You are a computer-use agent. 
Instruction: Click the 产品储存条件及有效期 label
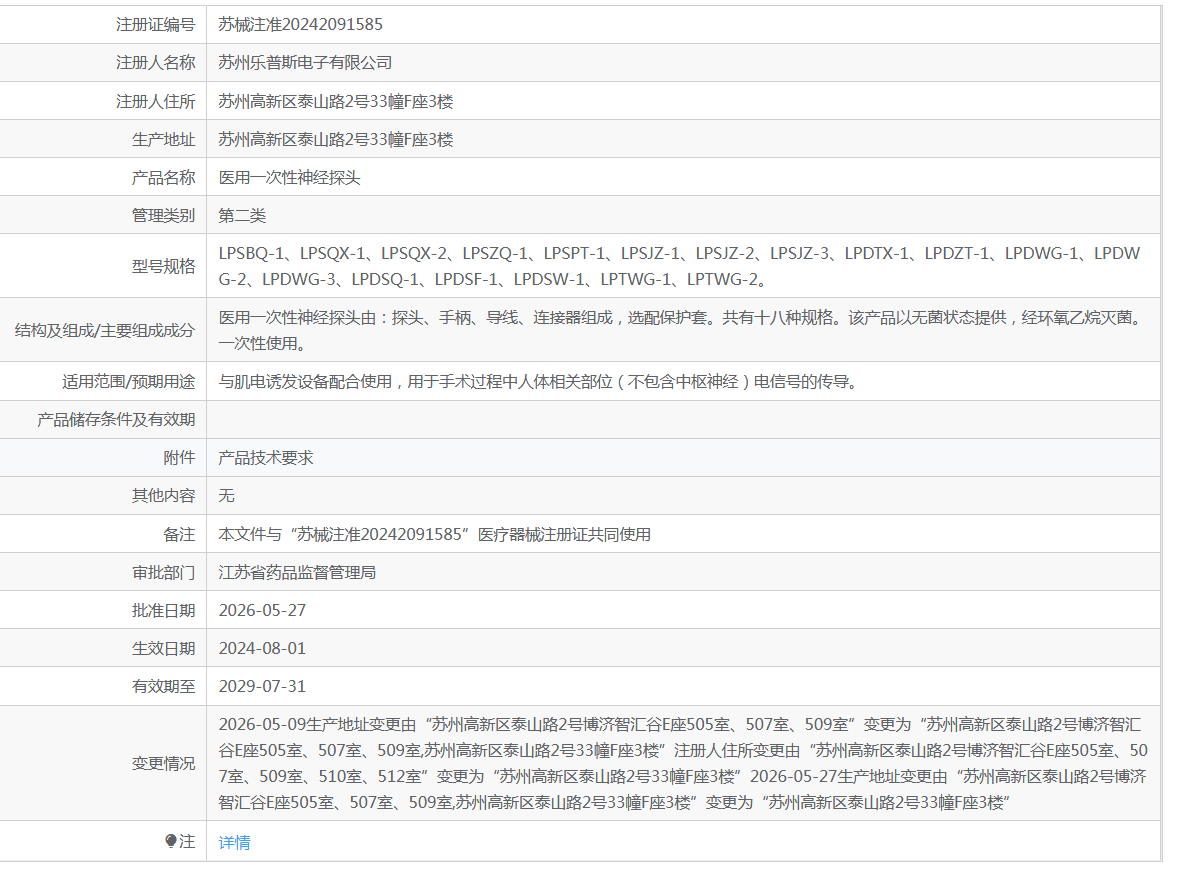point(116,419)
